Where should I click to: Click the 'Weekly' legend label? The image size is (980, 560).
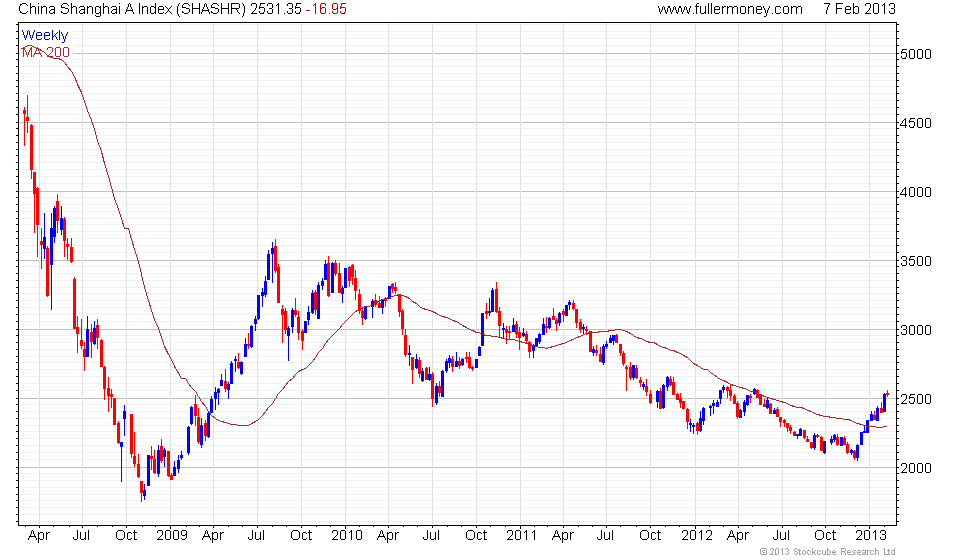click(x=44, y=36)
